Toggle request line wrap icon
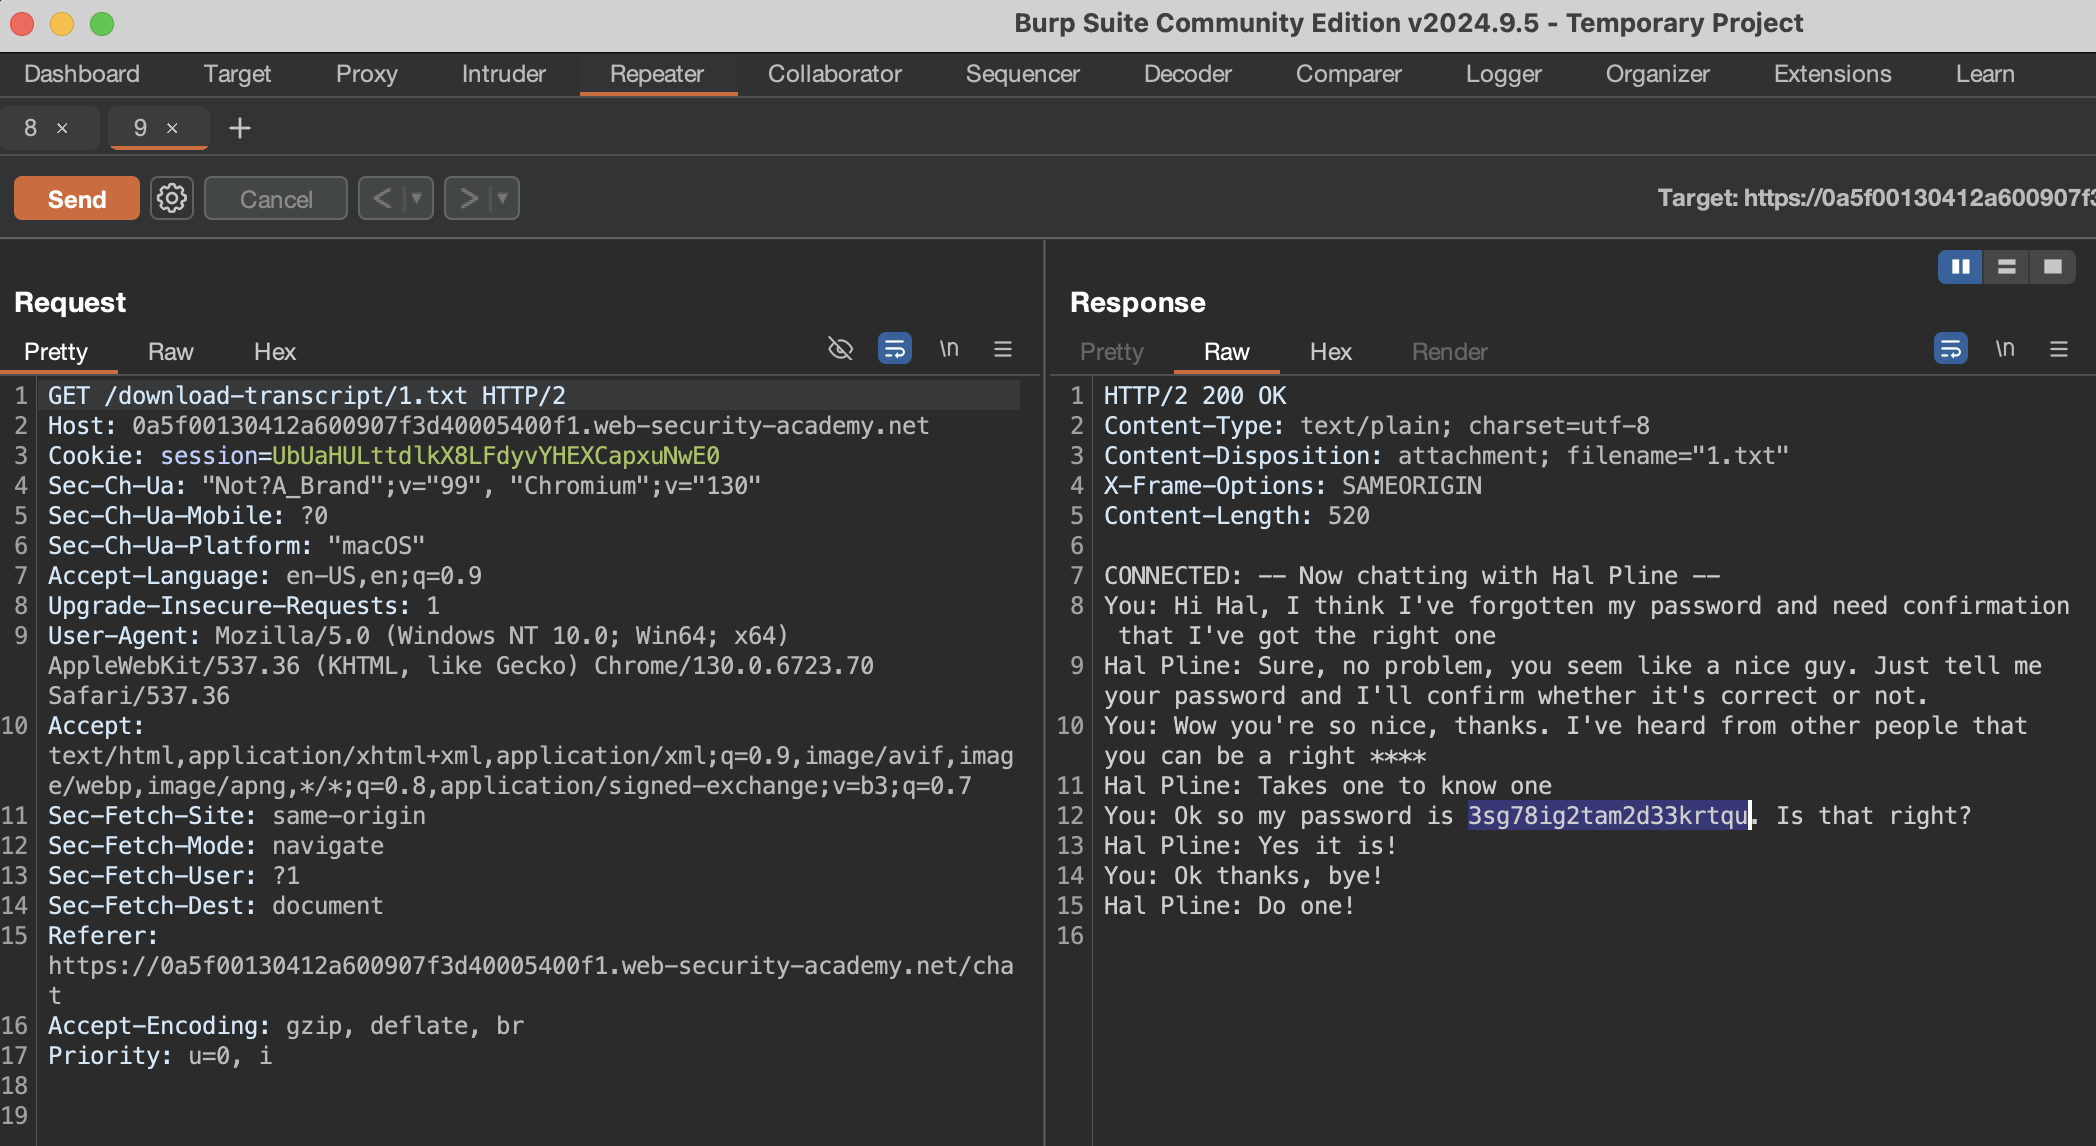The height and width of the screenshot is (1146, 2096). [895, 348]
